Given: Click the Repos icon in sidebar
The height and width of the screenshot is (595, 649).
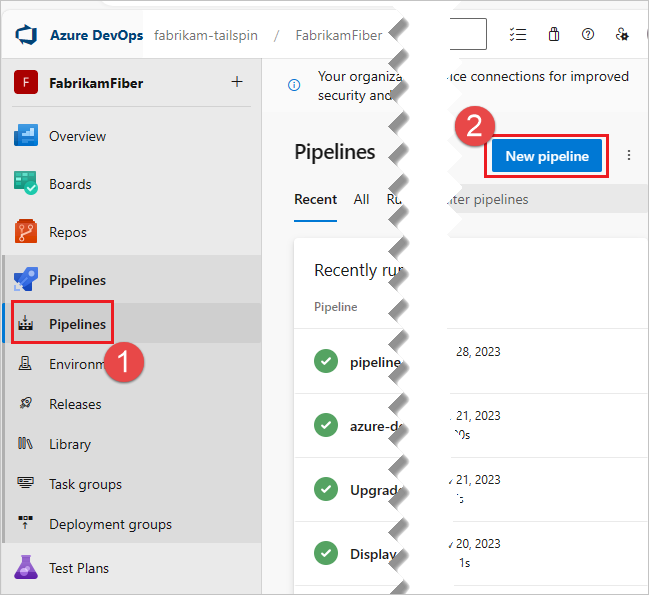Looking at the screenshot, I should click(x=26, y=232).
